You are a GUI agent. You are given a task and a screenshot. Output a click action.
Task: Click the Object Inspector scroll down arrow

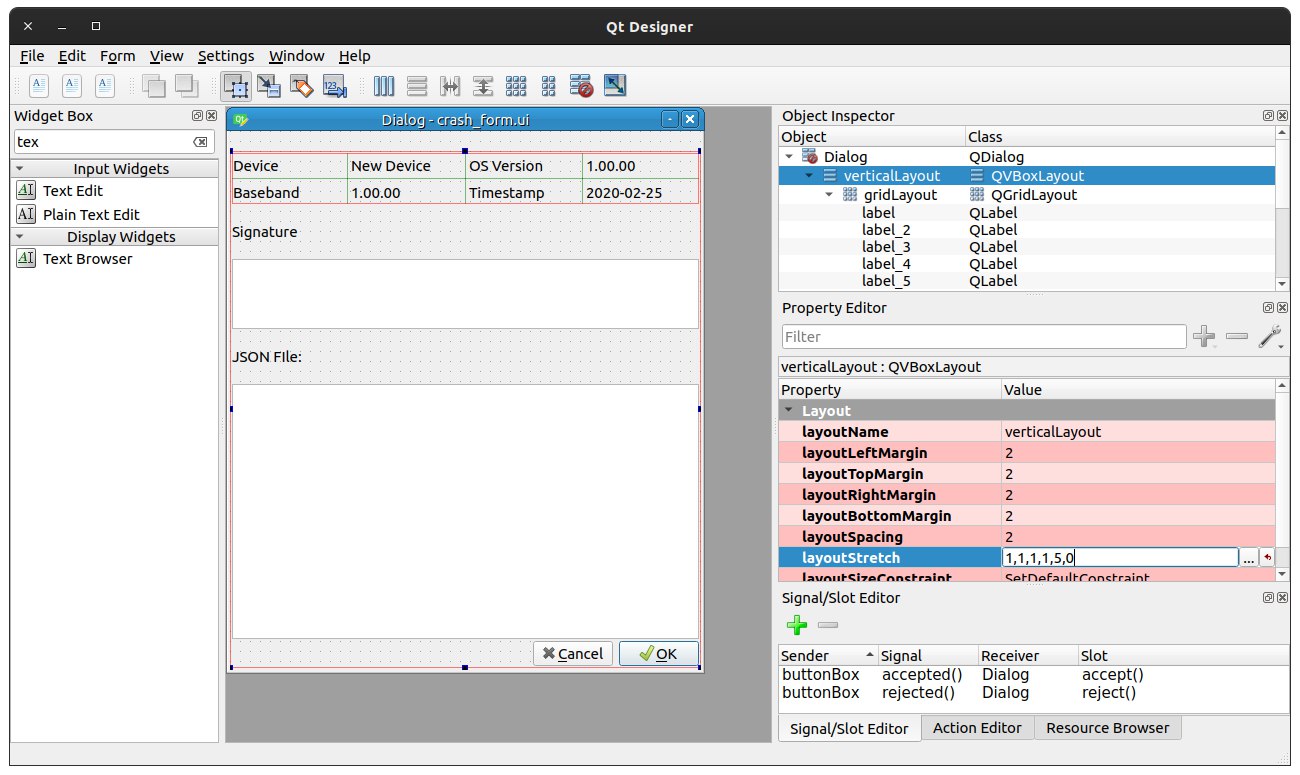pyautogui.click(x=1282, y=285)
